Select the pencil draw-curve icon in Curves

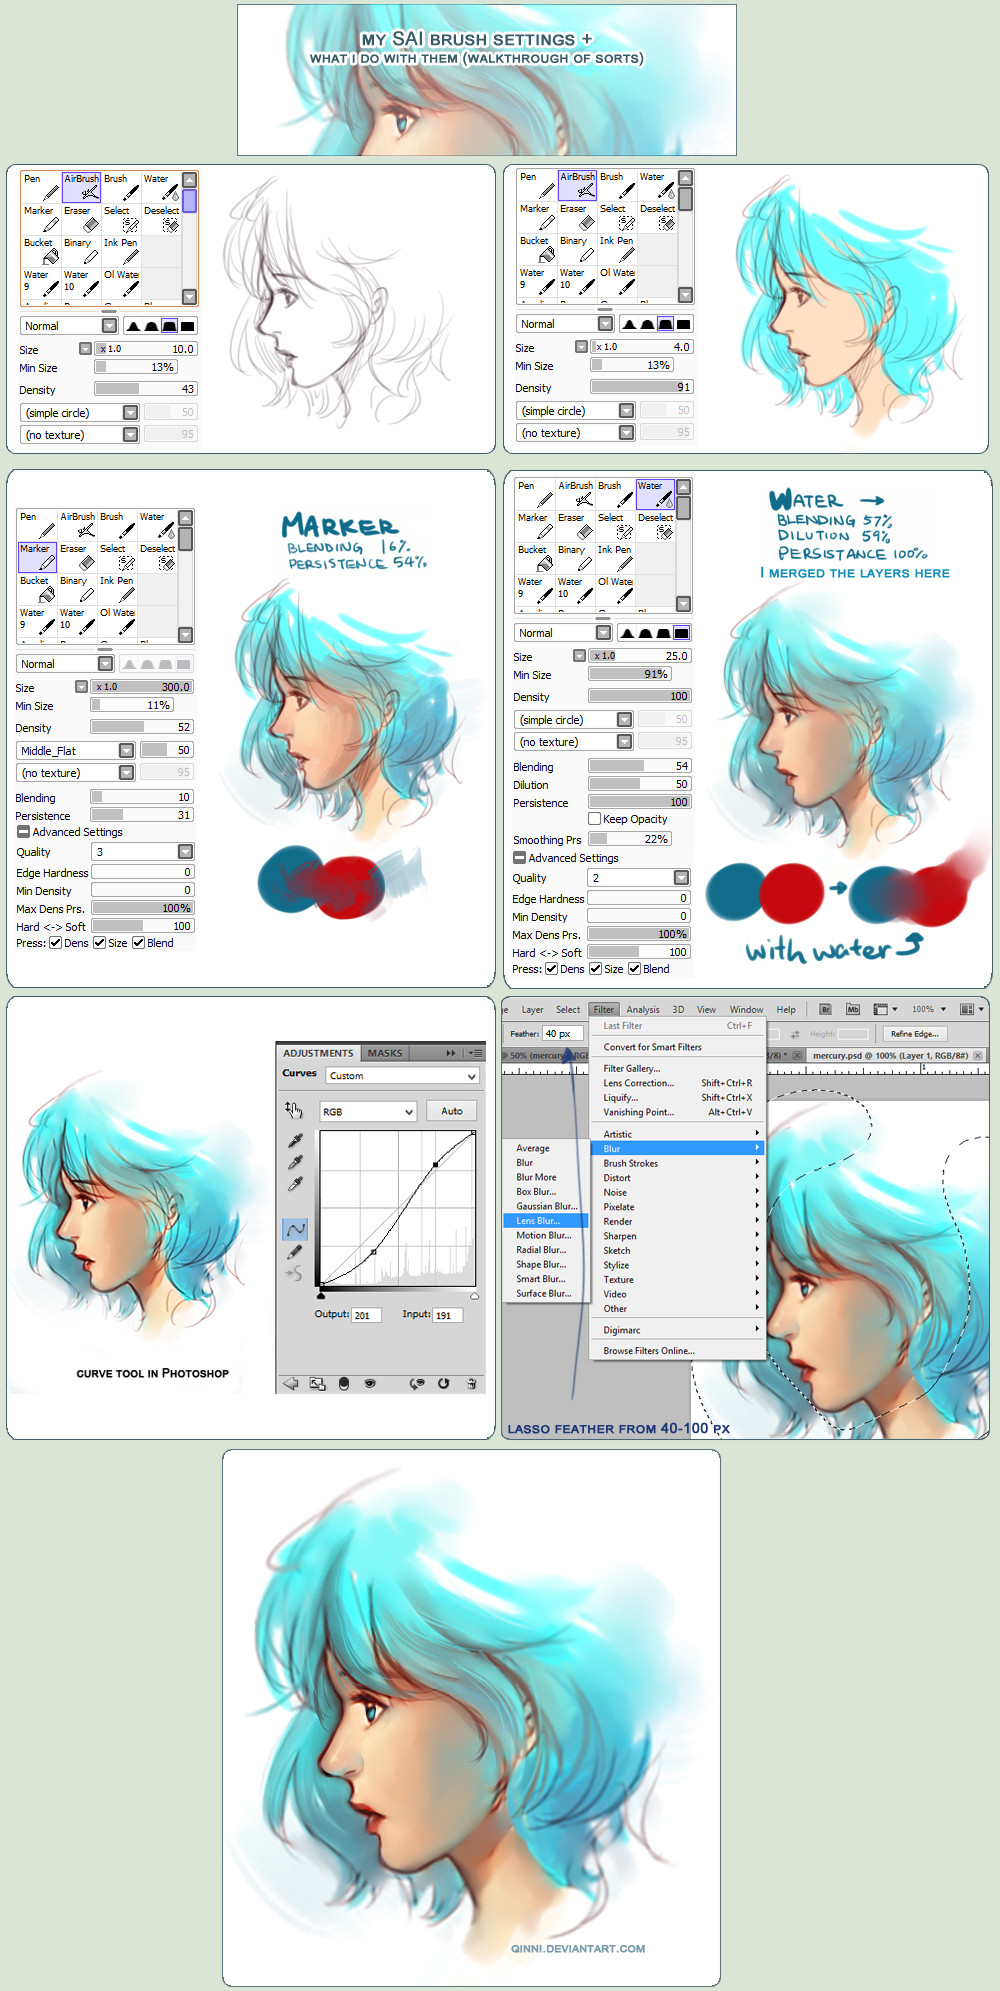[x=295, y=1252]
